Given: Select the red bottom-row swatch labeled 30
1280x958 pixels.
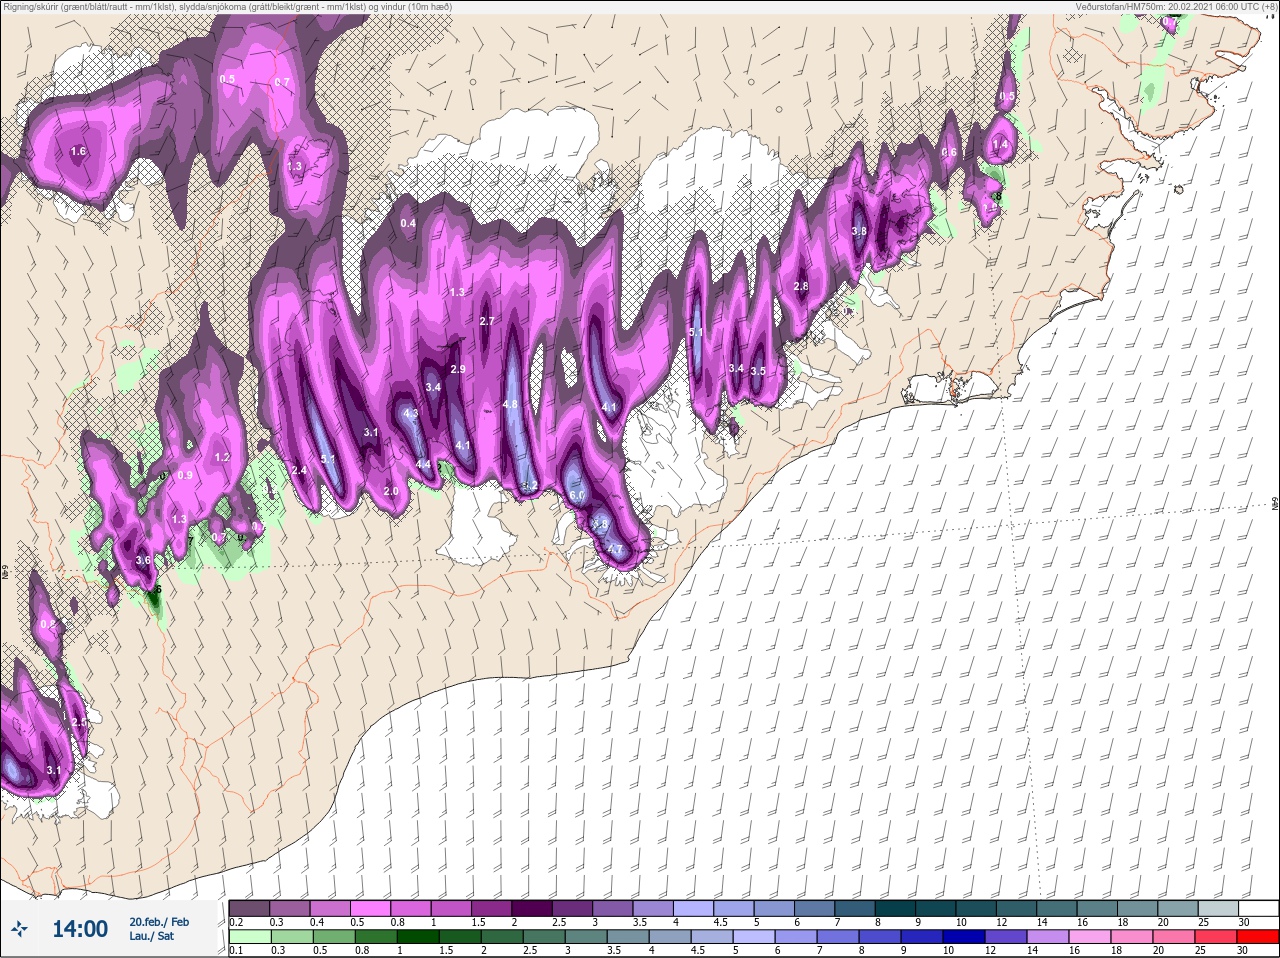Looking at the screenshot, I should pos(1258,937).
